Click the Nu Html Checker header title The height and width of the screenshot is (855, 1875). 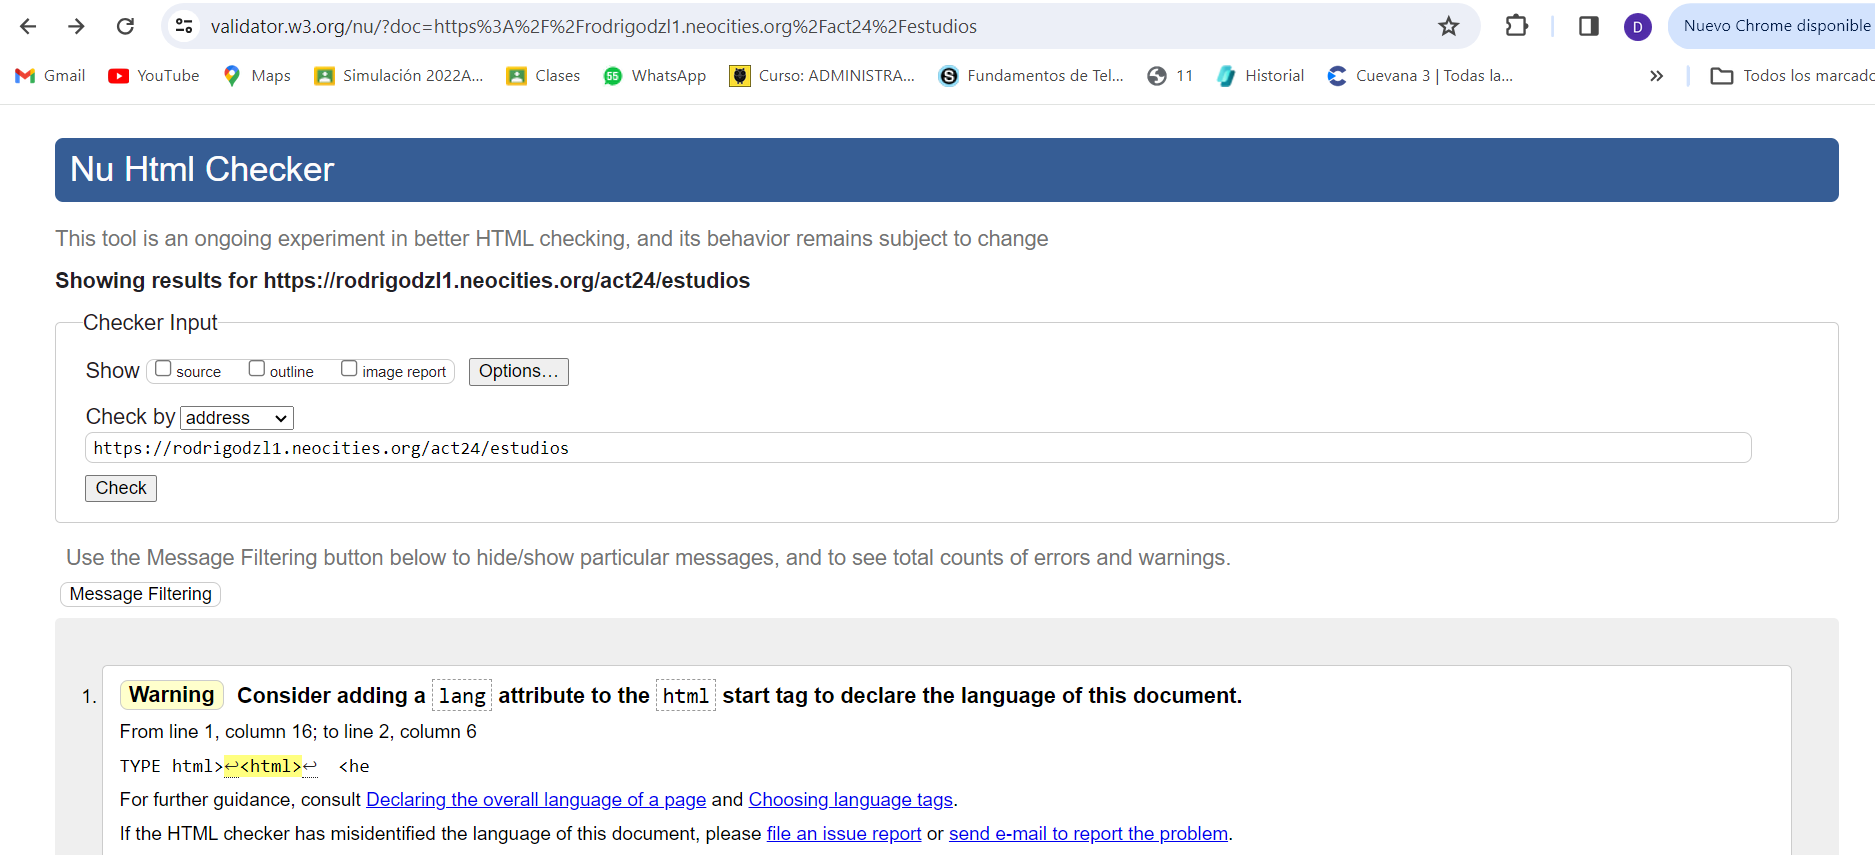(x=202, y=170)
